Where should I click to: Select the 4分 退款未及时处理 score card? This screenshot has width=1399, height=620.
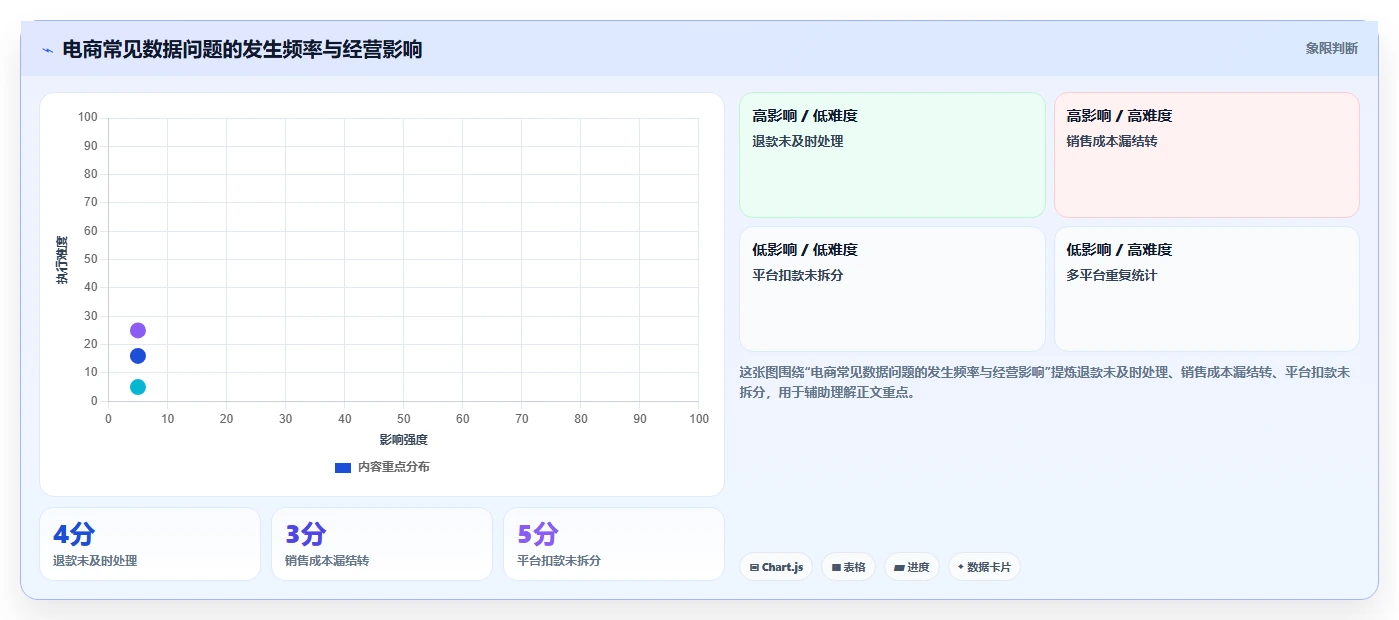coord(150,544)
